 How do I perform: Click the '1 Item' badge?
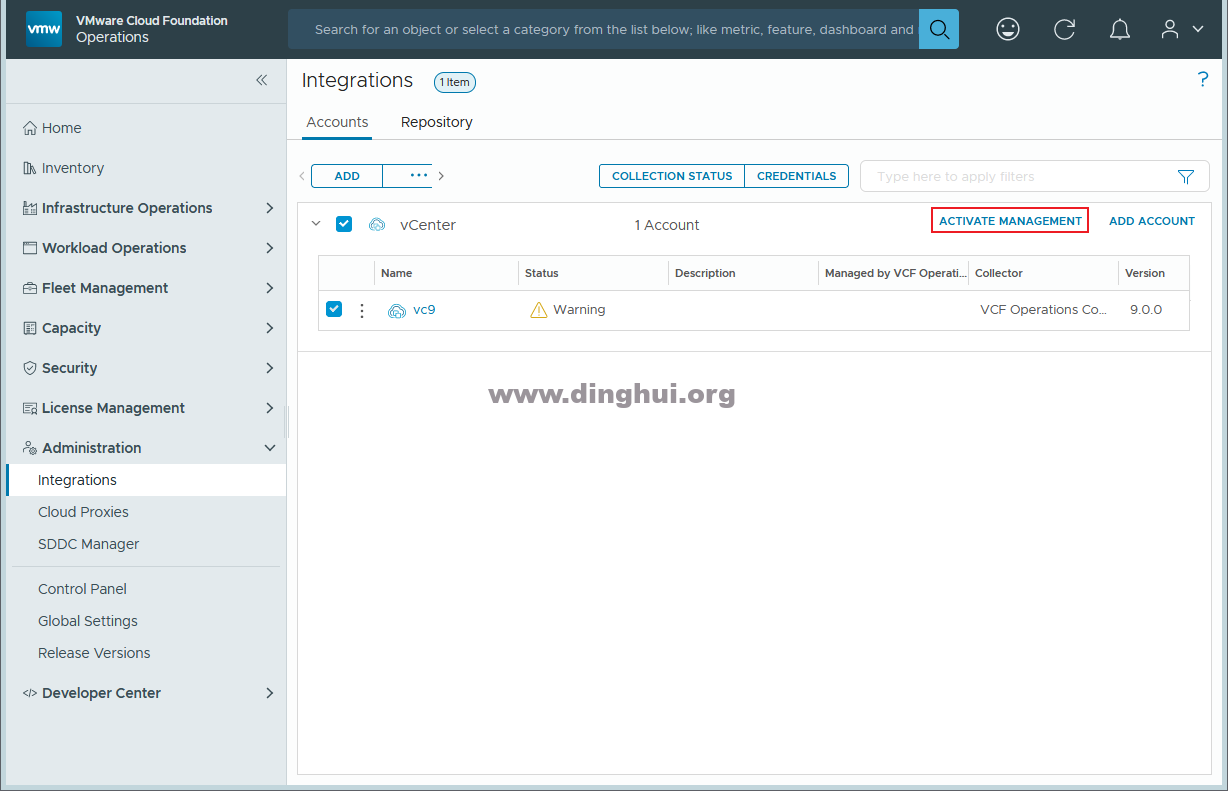tap(455, 82)
